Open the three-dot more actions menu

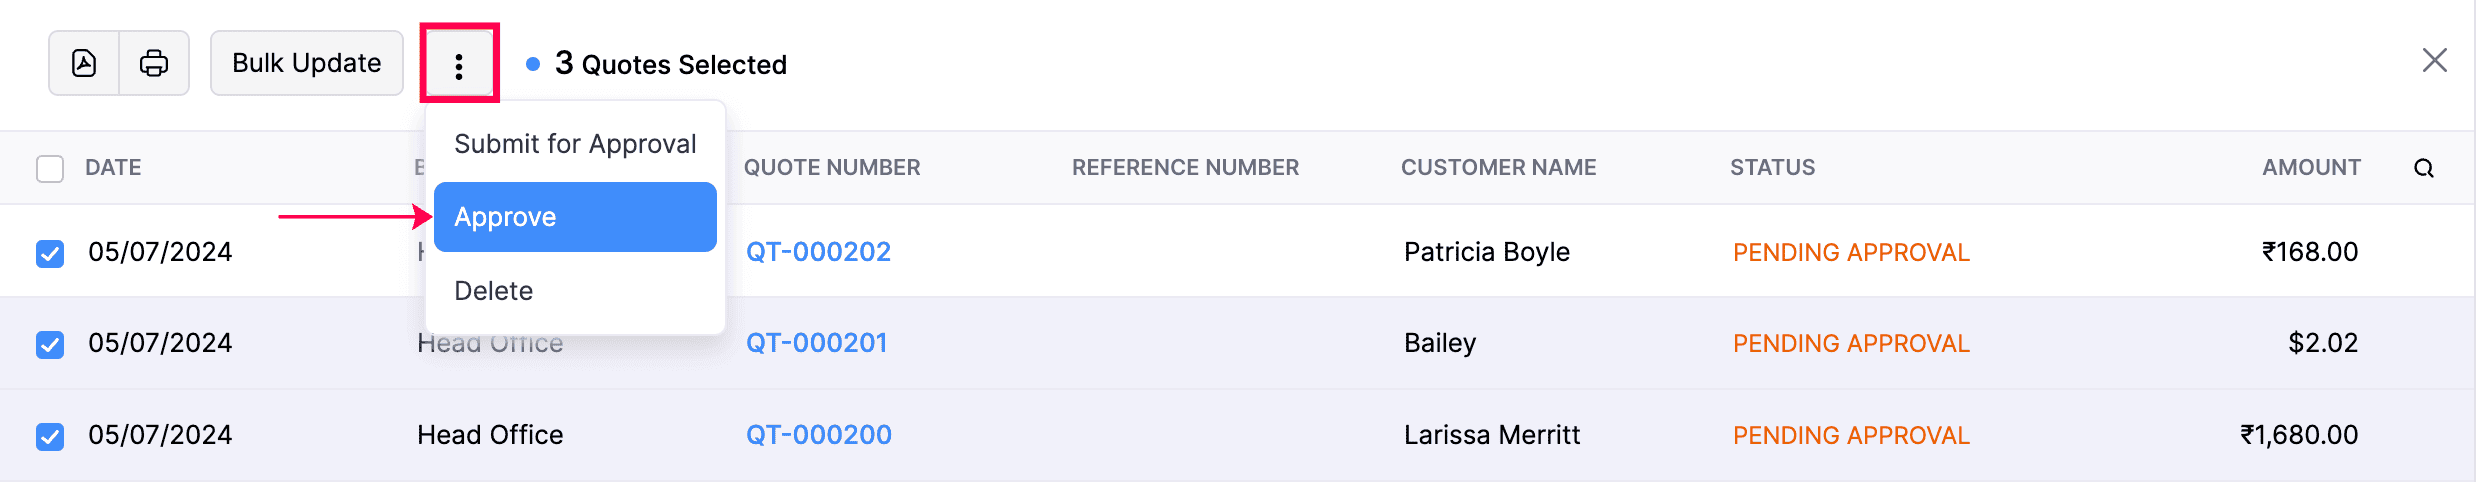tap(459, 66)
